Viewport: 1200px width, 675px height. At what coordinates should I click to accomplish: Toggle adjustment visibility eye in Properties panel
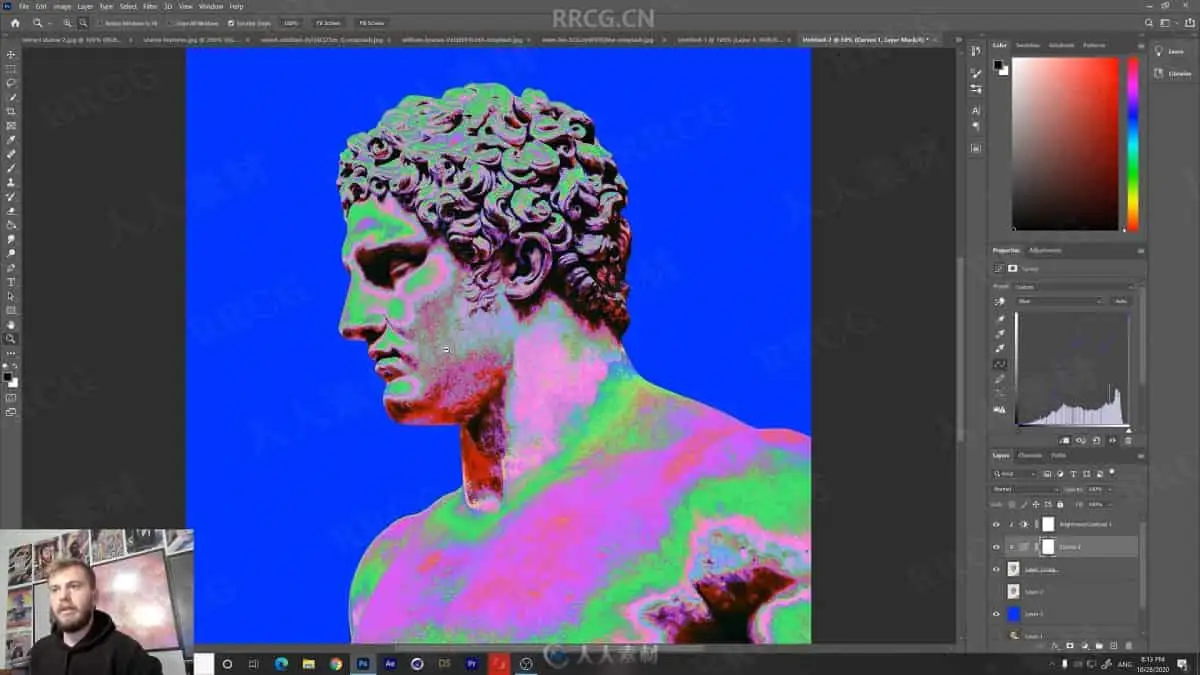[x=1112, y=441]
